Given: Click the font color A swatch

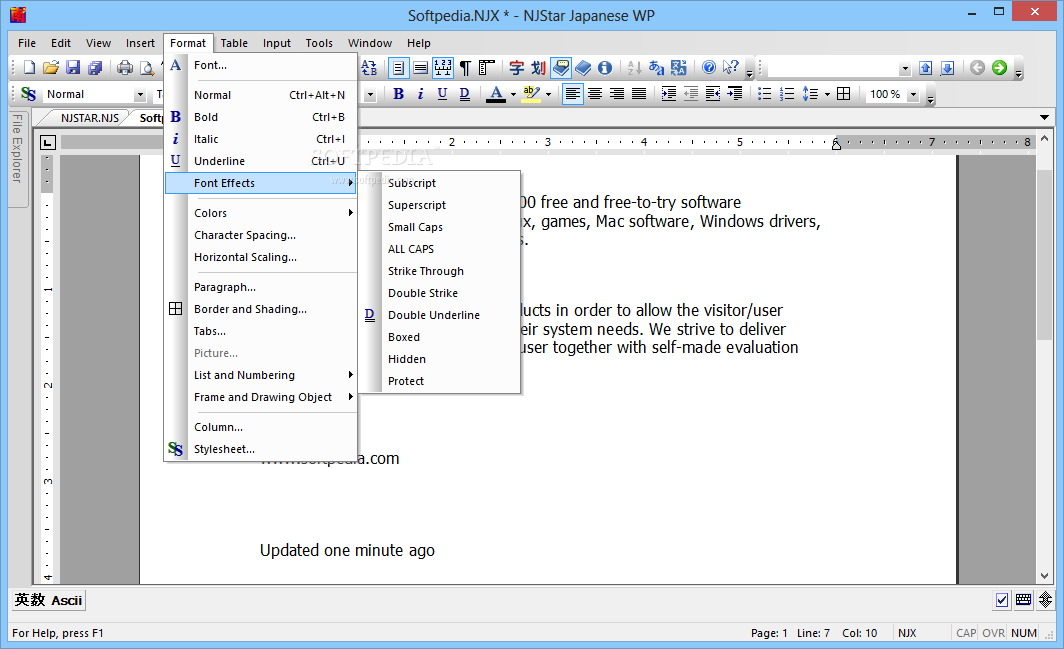Looking at the screenshot, I should click(497, 94).
